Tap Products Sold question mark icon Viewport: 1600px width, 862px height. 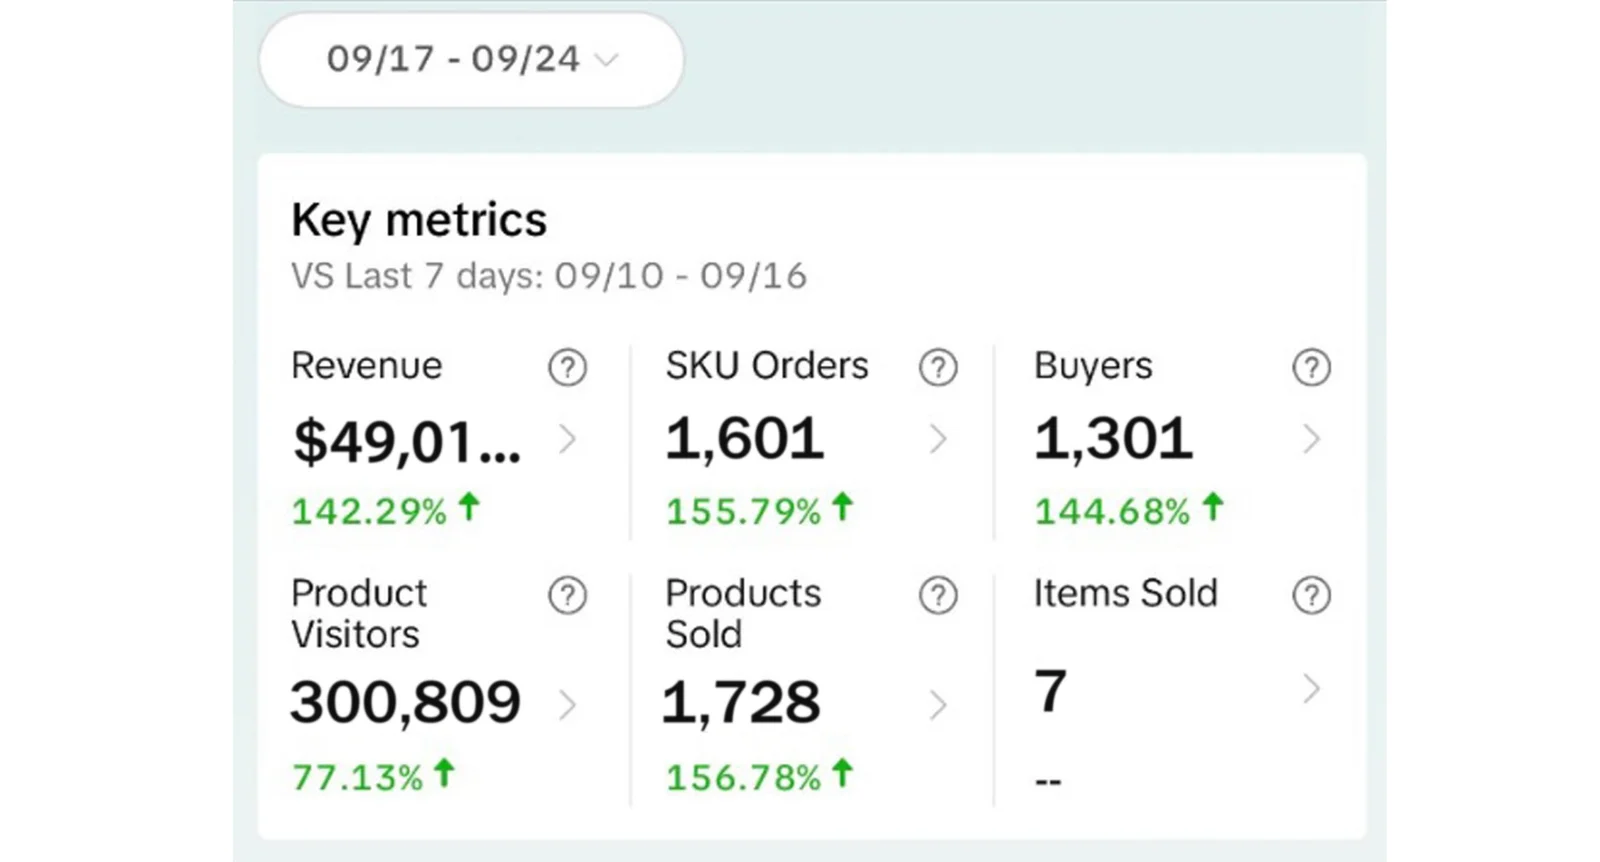[938, 596]
